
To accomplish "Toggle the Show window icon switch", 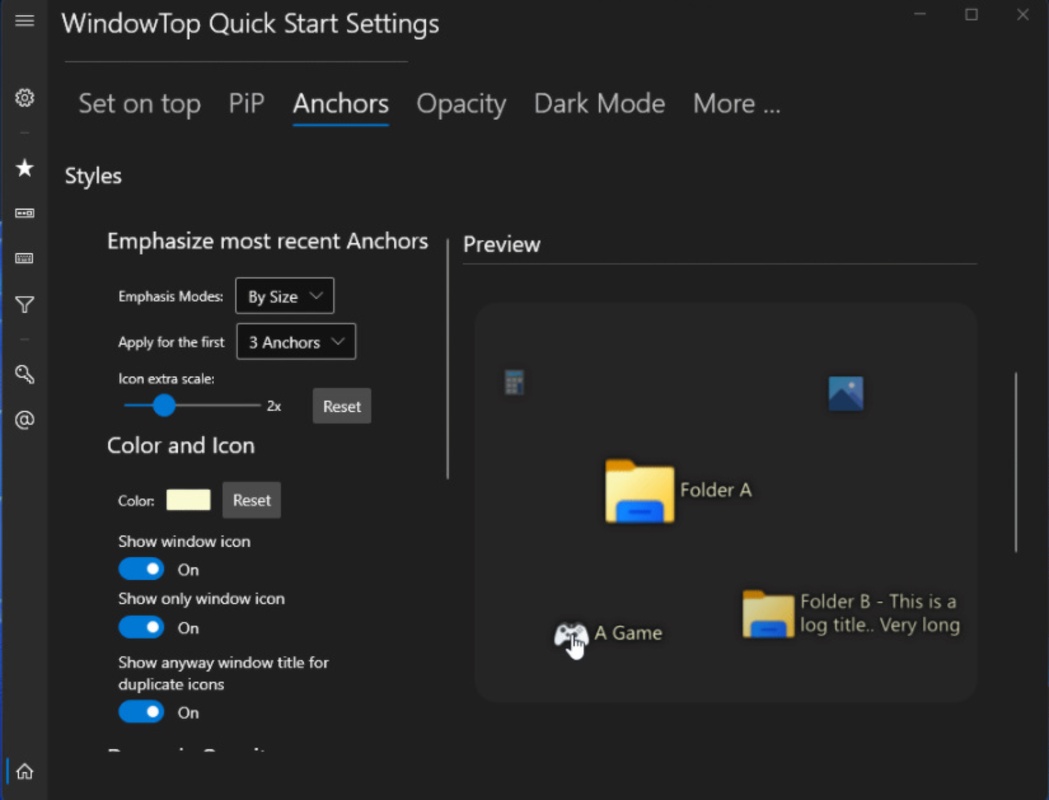I will point(141,569).
